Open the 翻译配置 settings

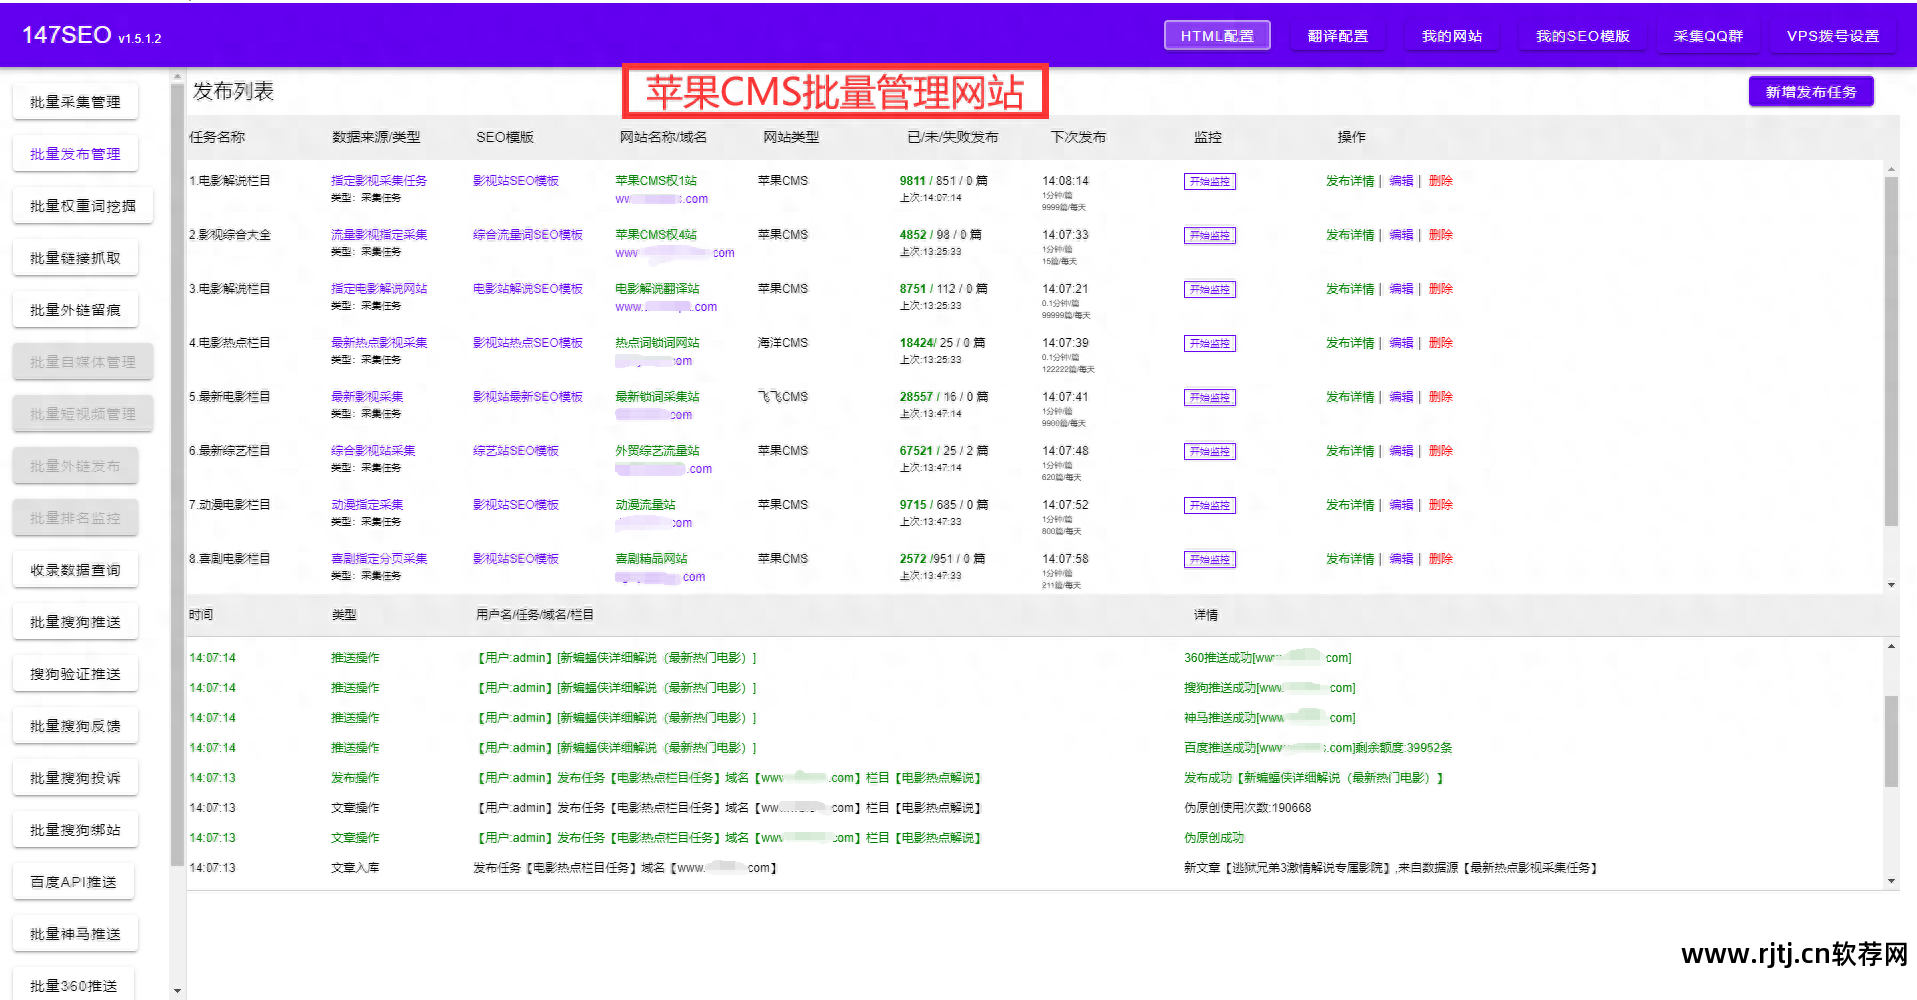pyautogui.click(x=1338, y=34)
